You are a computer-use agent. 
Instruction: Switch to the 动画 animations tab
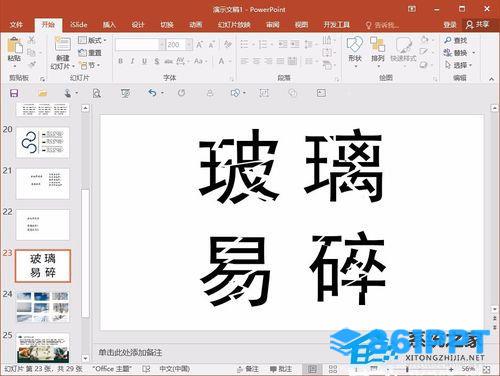pyautogui.click(x=196, y=25)
